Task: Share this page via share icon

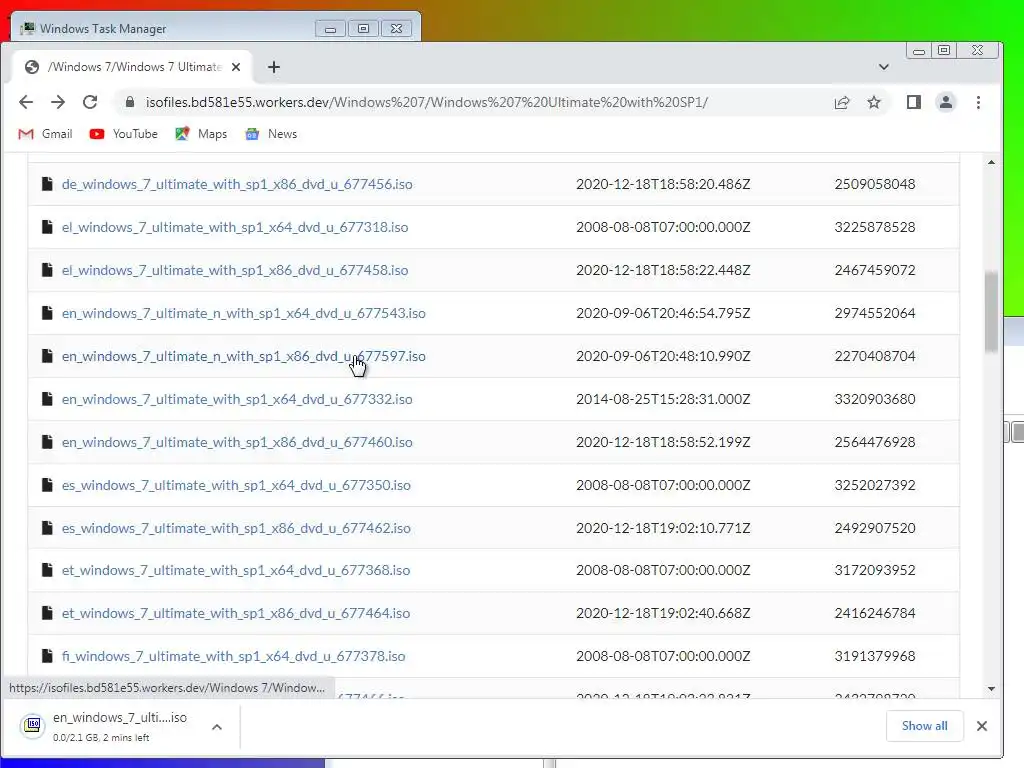Action: pyautogui.click(x=842, y=103)
